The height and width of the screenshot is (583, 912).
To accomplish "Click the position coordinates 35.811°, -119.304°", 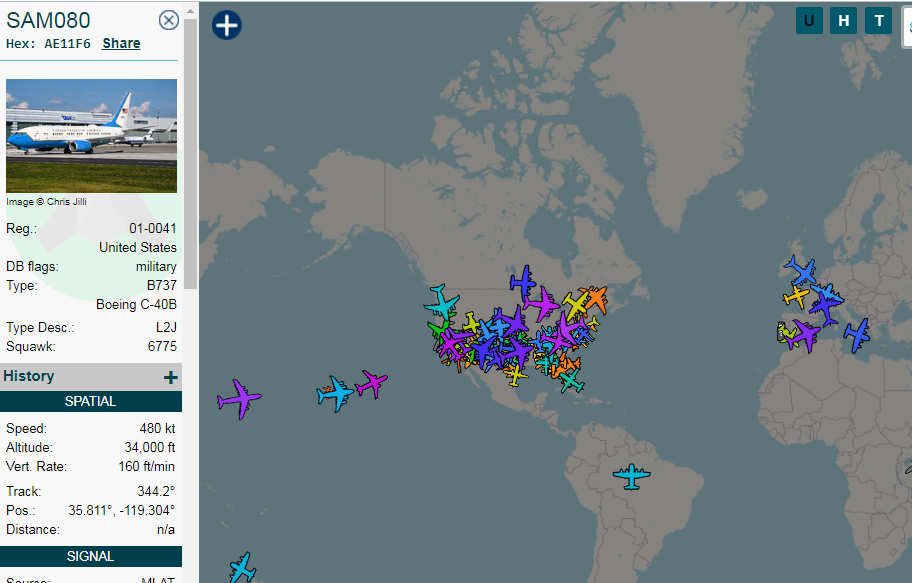I will tap(122, 511).
